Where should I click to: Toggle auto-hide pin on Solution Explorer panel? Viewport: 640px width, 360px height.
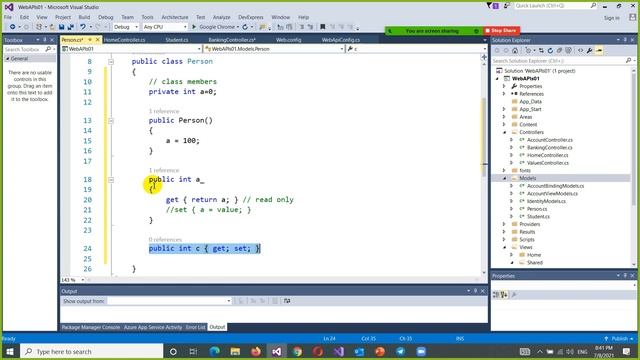[625, 40]
